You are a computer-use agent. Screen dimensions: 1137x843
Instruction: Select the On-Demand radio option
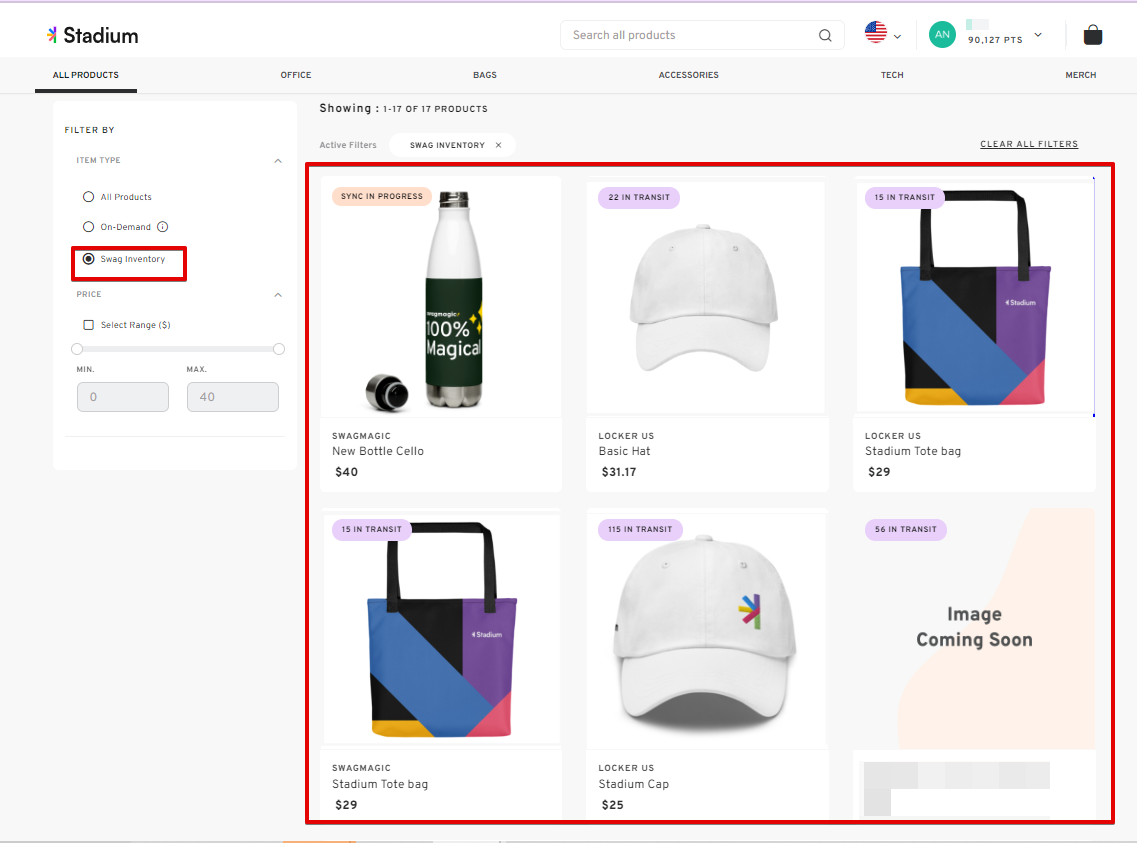89,227
